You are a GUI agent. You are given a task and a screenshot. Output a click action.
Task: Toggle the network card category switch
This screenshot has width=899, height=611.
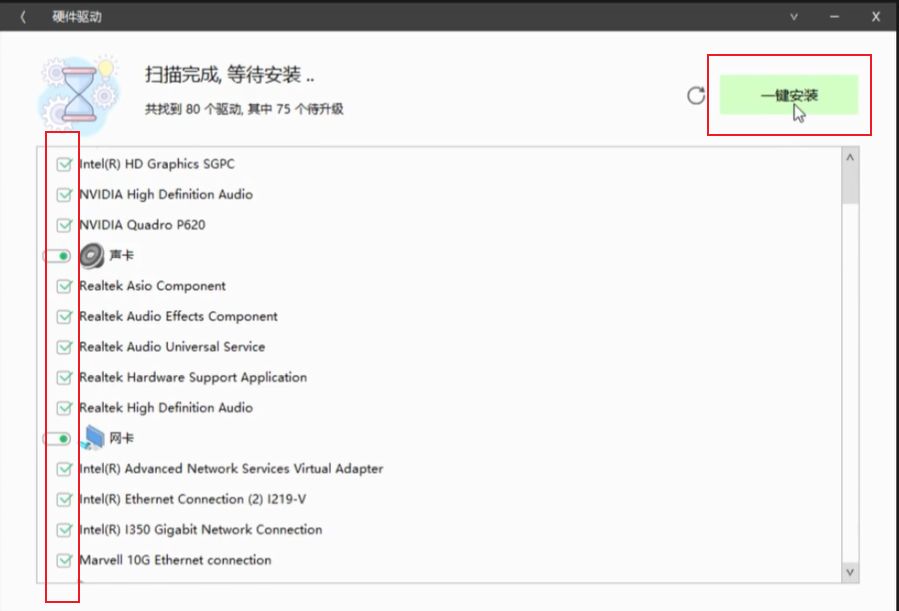(x=58, y=438)
